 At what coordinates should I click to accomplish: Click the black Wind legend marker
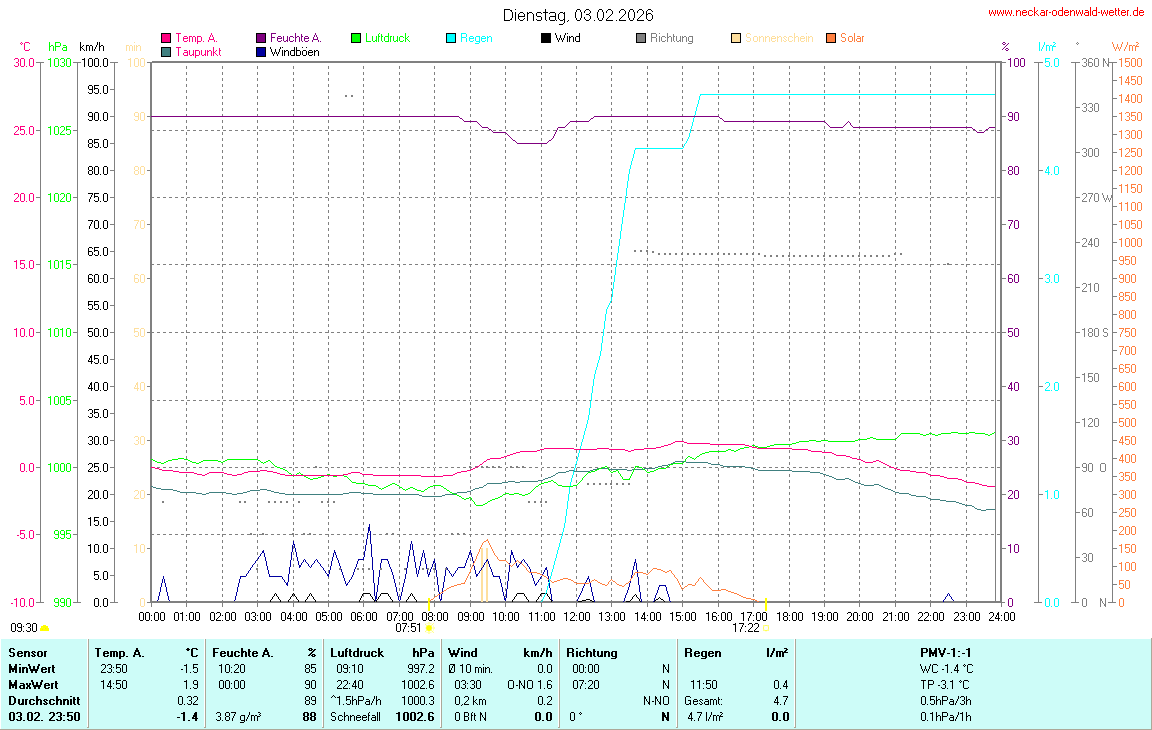546,38
